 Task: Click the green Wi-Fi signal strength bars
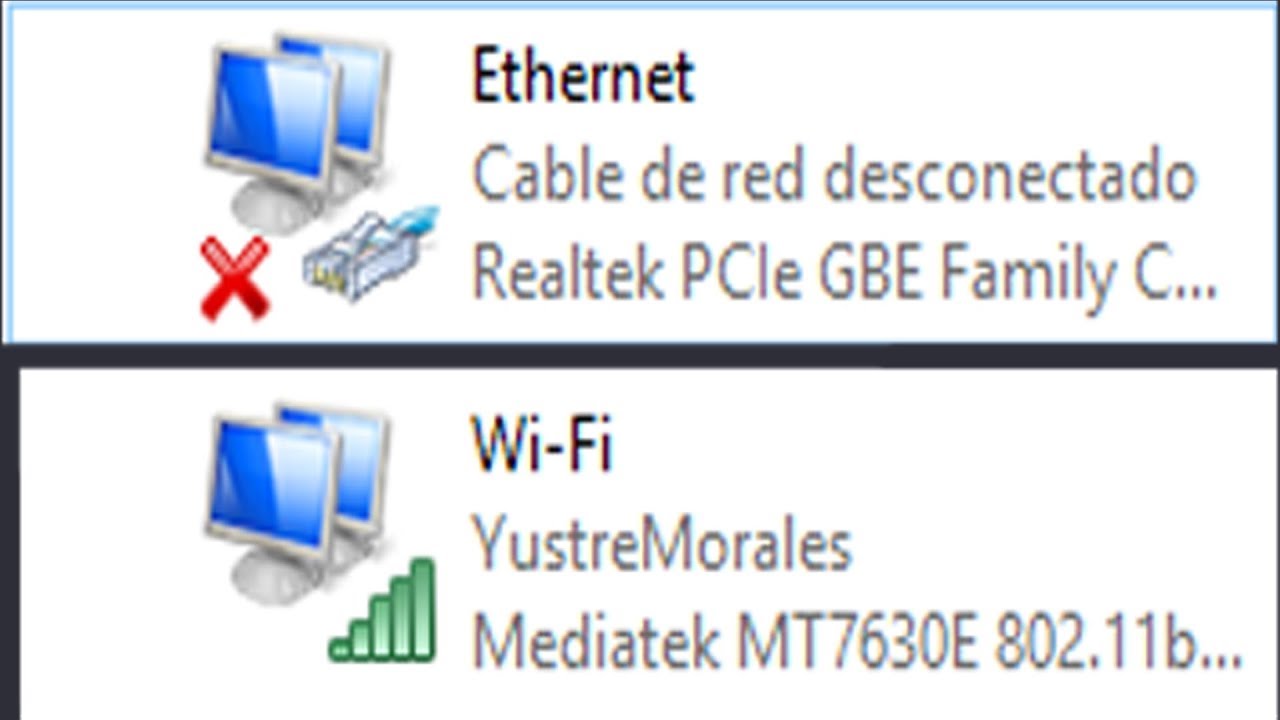point(384,611)
